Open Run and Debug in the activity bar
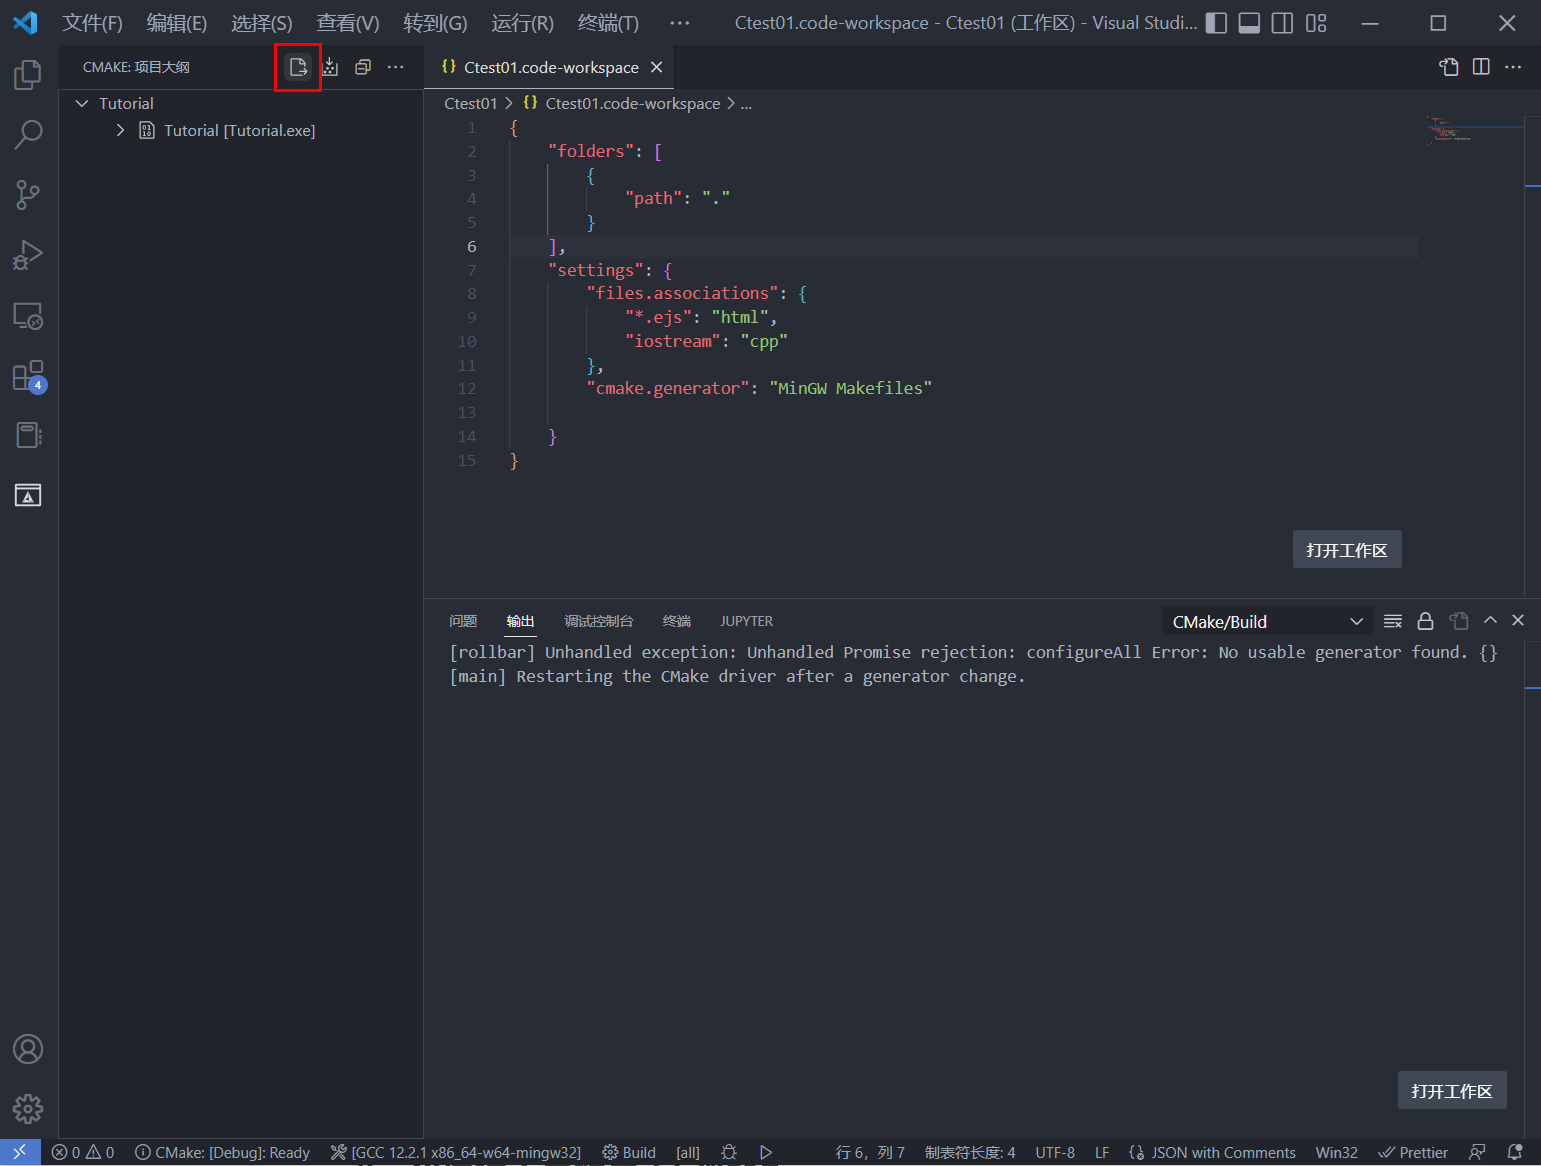The image size is (1541, 1166). coord(27,255)
